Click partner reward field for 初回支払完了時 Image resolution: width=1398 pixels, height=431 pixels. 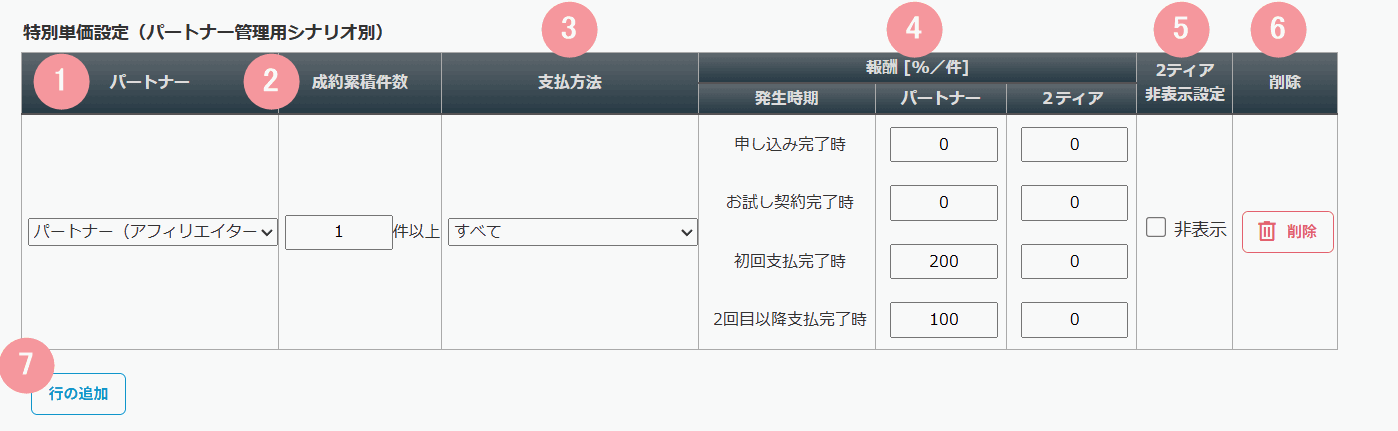tap(943, 261)
